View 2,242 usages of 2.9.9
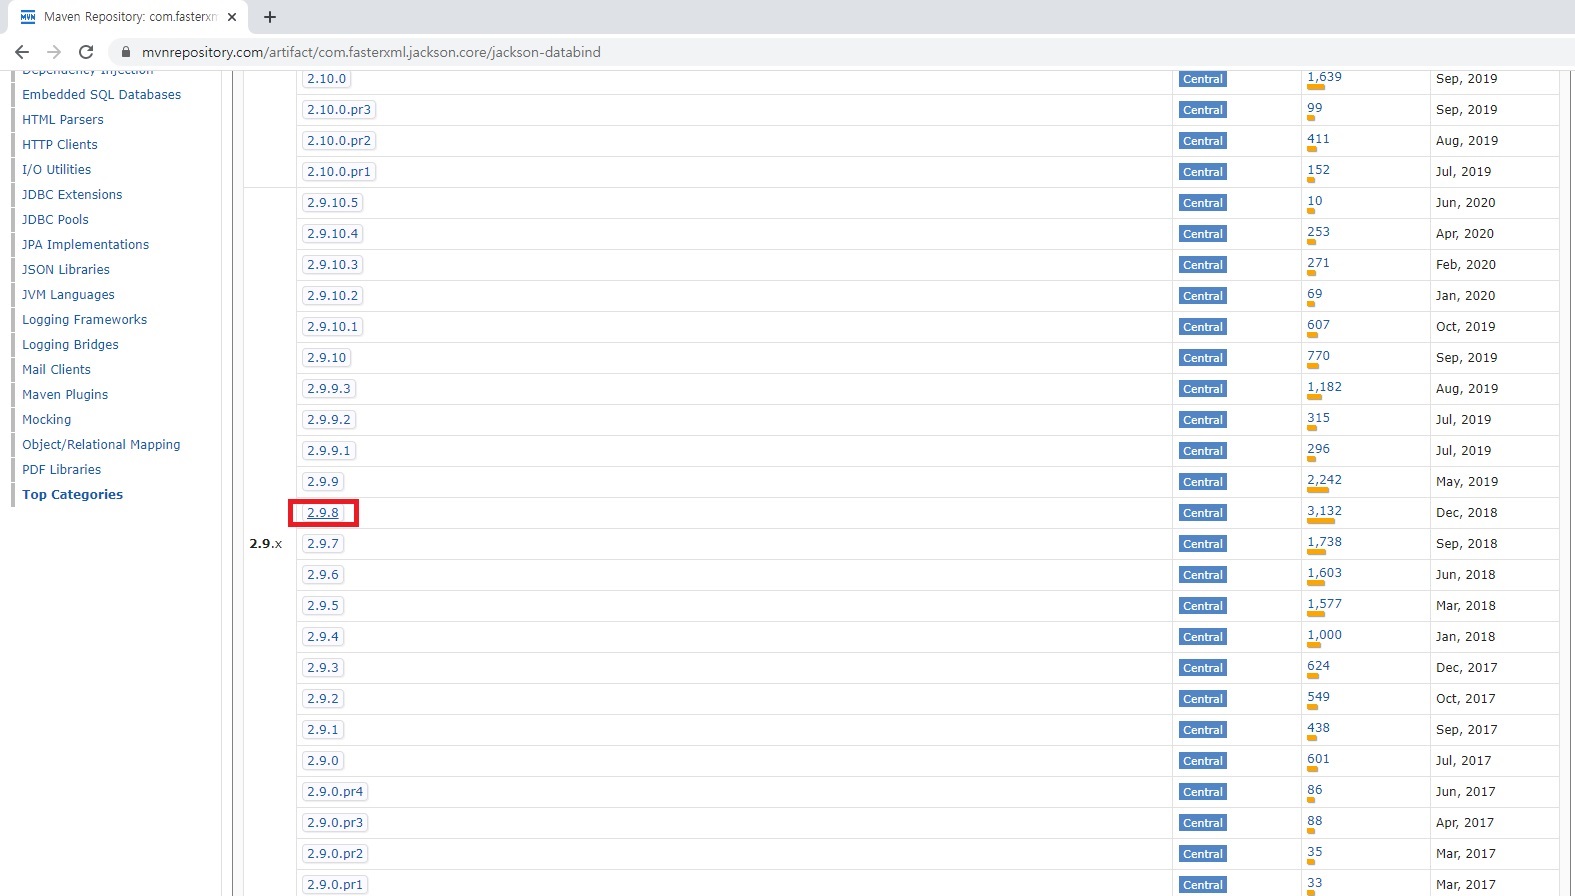Image resolution: width=1575 pixels, height=896 pixels. 1324,480
